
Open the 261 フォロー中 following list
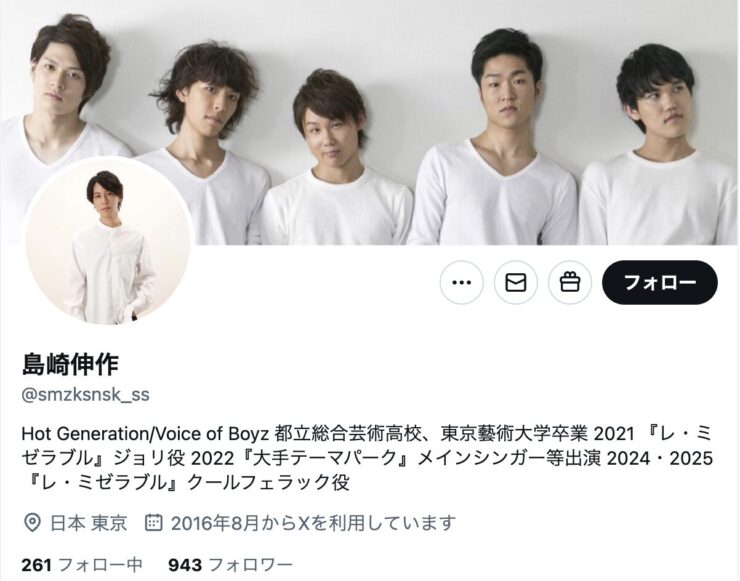pyautogui.click(x=82, y=564)
